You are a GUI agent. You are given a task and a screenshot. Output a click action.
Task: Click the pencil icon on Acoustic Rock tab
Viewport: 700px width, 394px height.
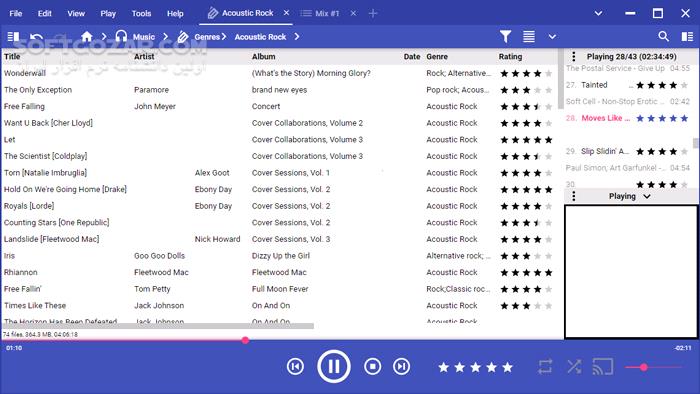point(213,13)
